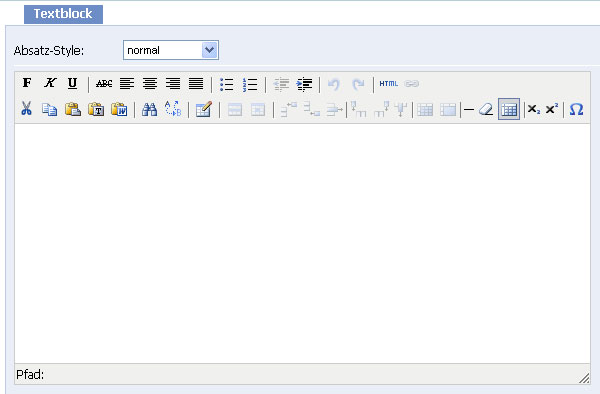Click the Pfad status label
The height and width of the screenshot is (394, 600).
pos(30,374)
